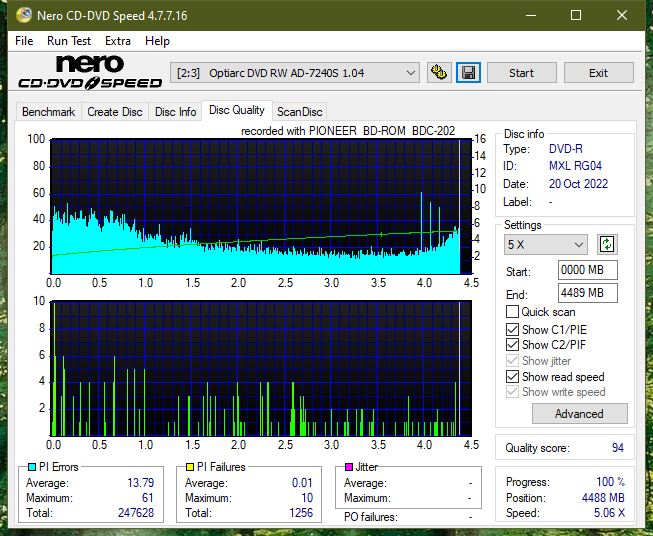Viewport: 653px width, 536px height.
Task: Open the Run Test menu
Action: point(69,41)
